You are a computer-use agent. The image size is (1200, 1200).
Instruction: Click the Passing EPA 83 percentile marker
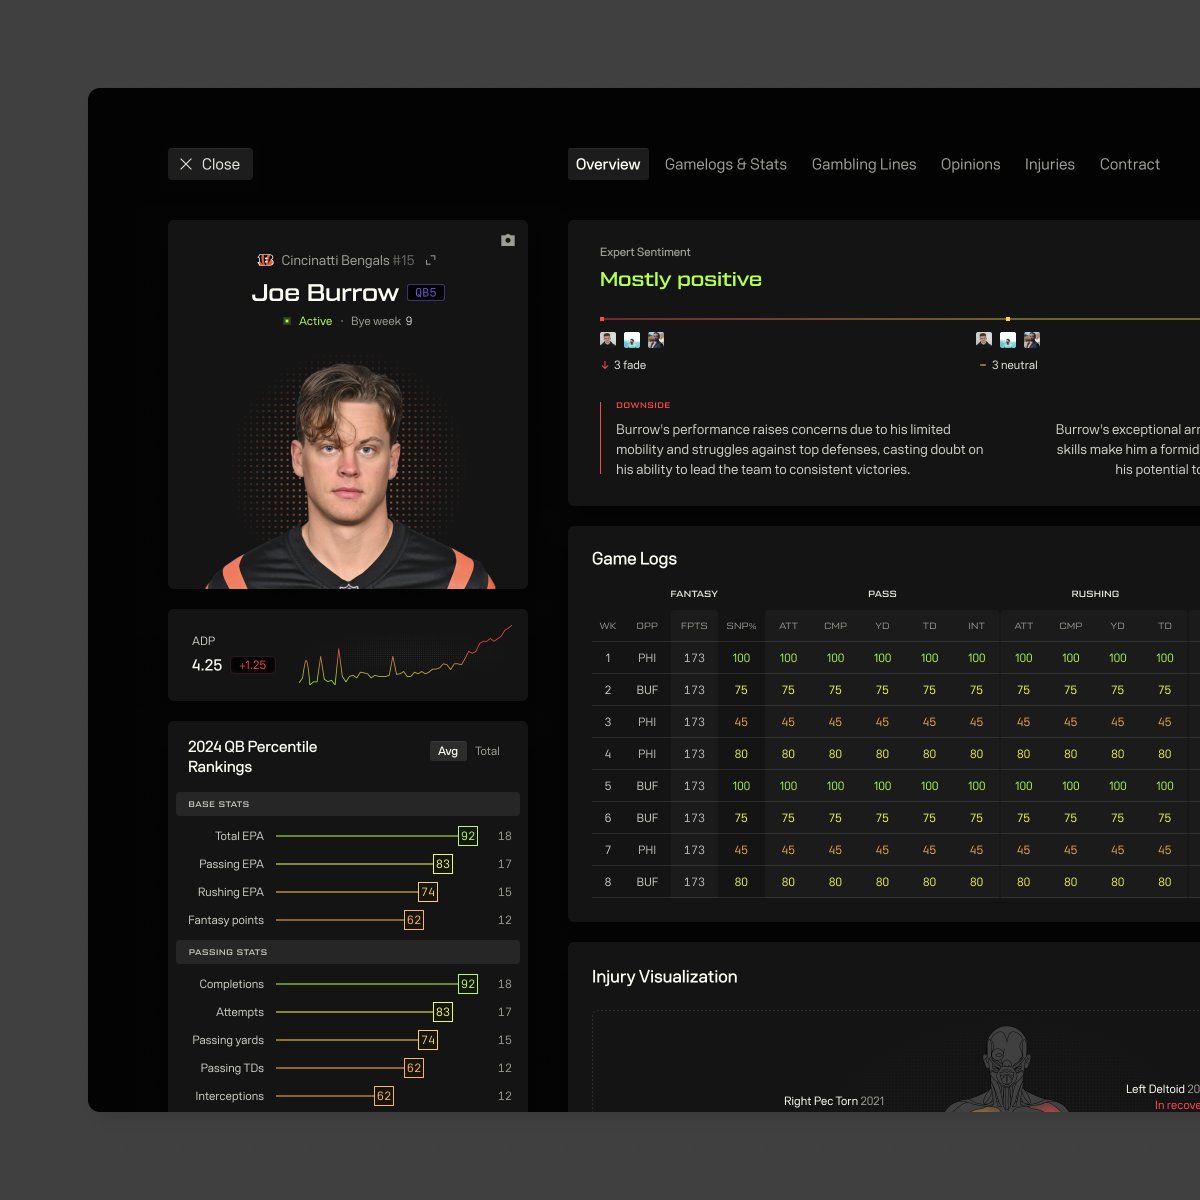[x=443, y=864]
